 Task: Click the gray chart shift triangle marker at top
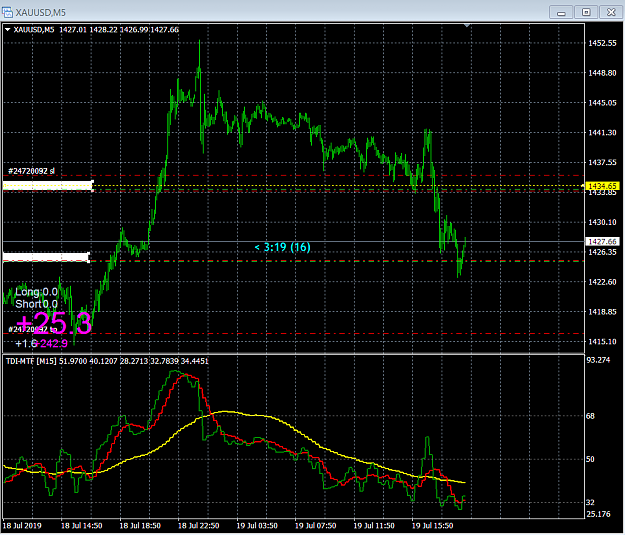tap(467, 26)
